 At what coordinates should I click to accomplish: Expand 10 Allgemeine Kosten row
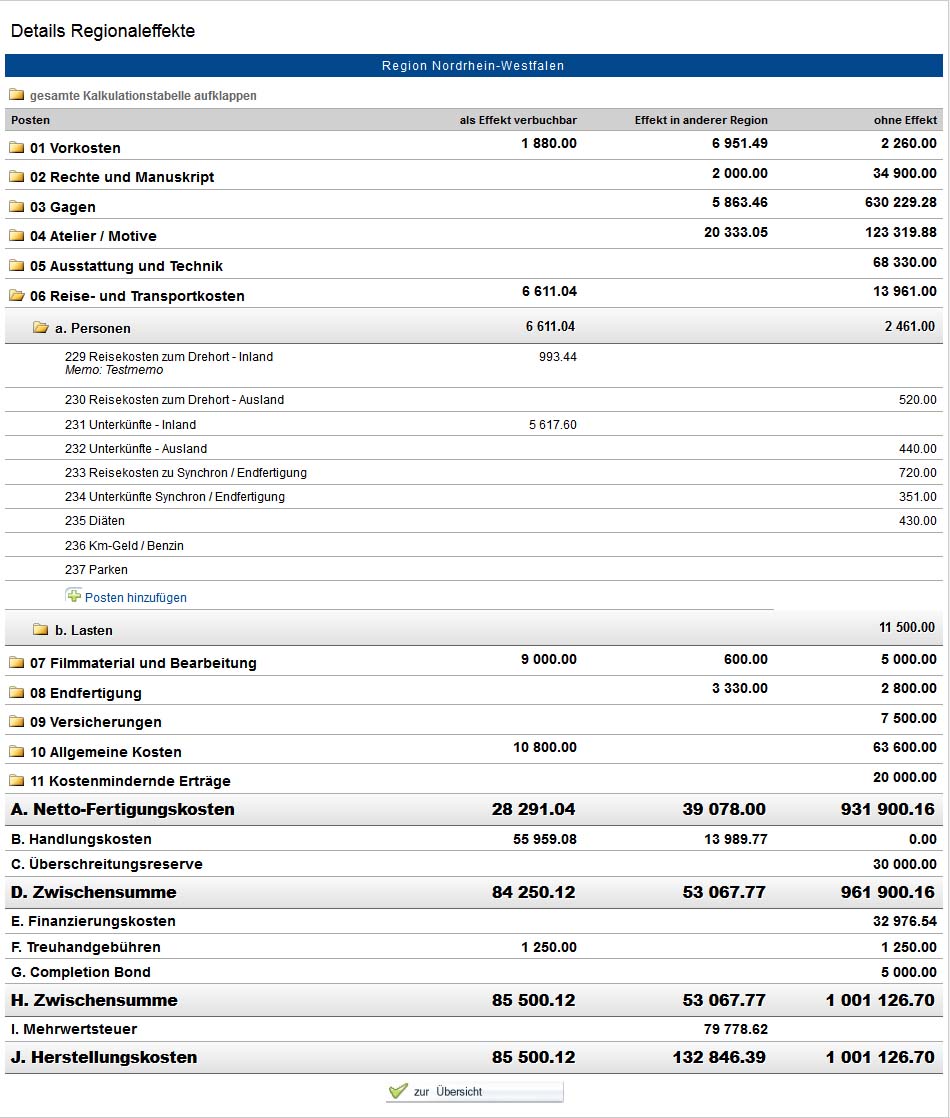click(106, 752)
